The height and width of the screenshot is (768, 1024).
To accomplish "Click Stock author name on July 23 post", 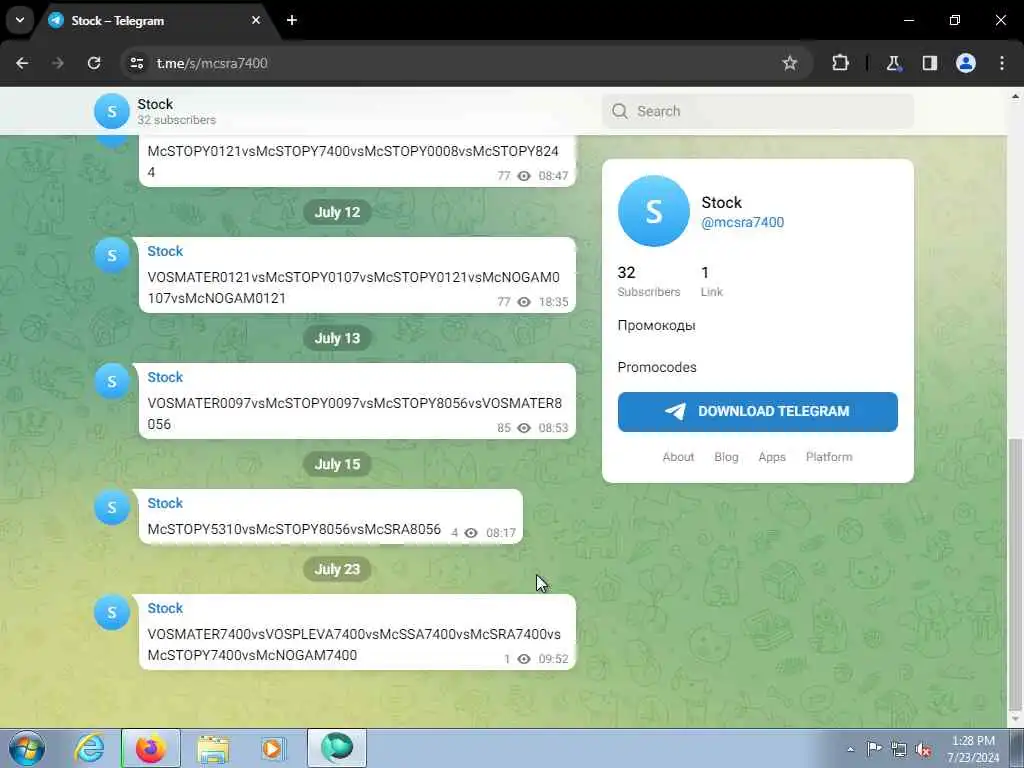I will 165,609.
